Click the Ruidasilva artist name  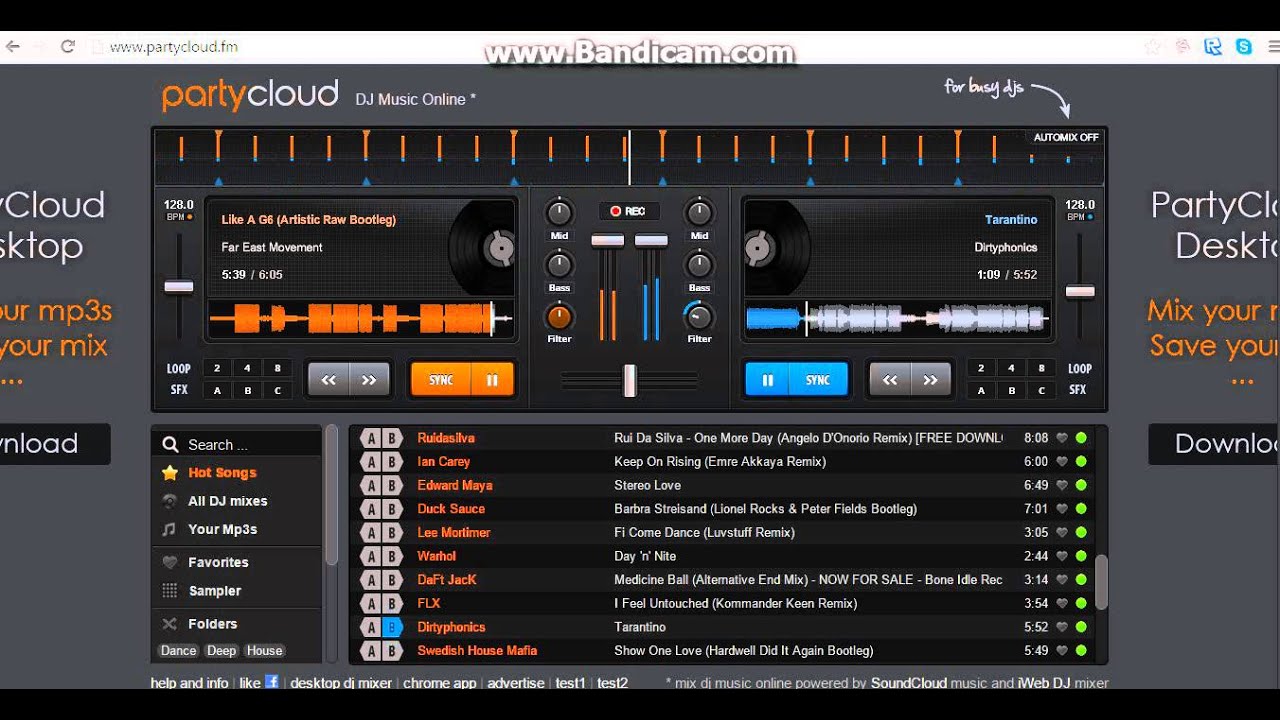(x=446, y=438)
